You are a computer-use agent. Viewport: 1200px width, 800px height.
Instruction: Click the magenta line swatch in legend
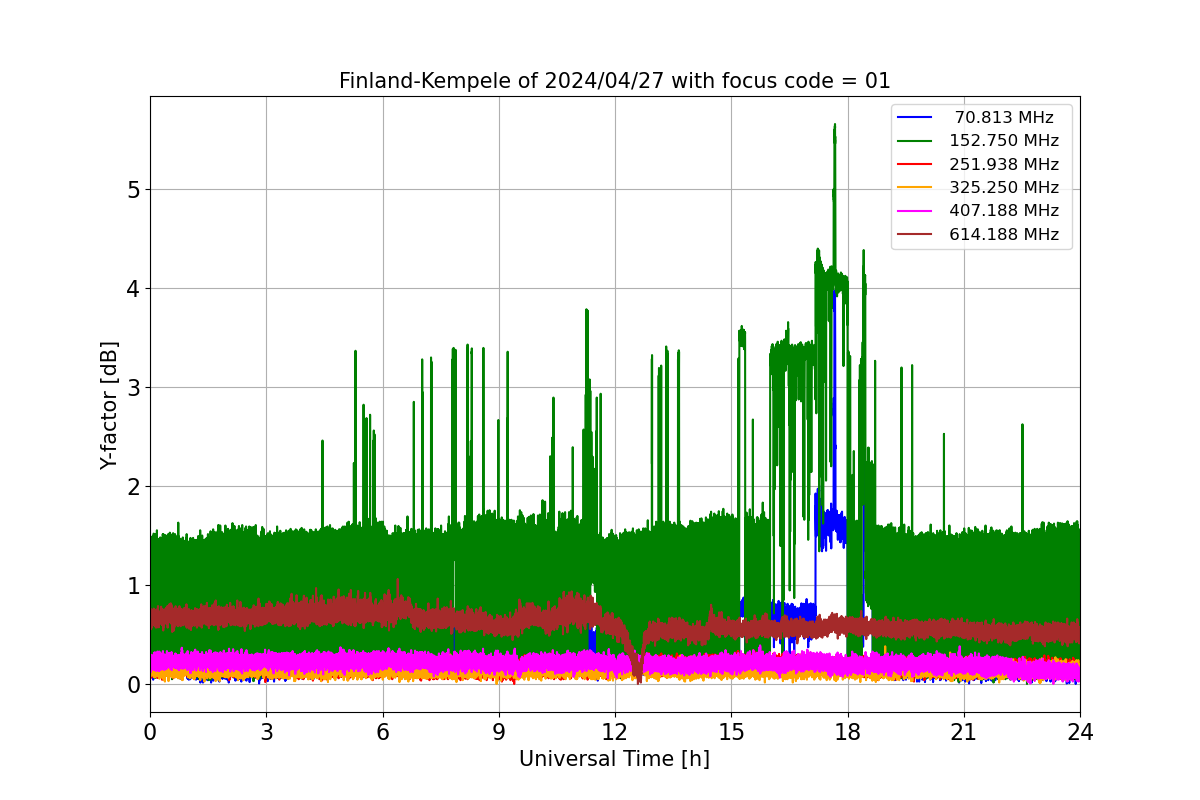(916, 211)
